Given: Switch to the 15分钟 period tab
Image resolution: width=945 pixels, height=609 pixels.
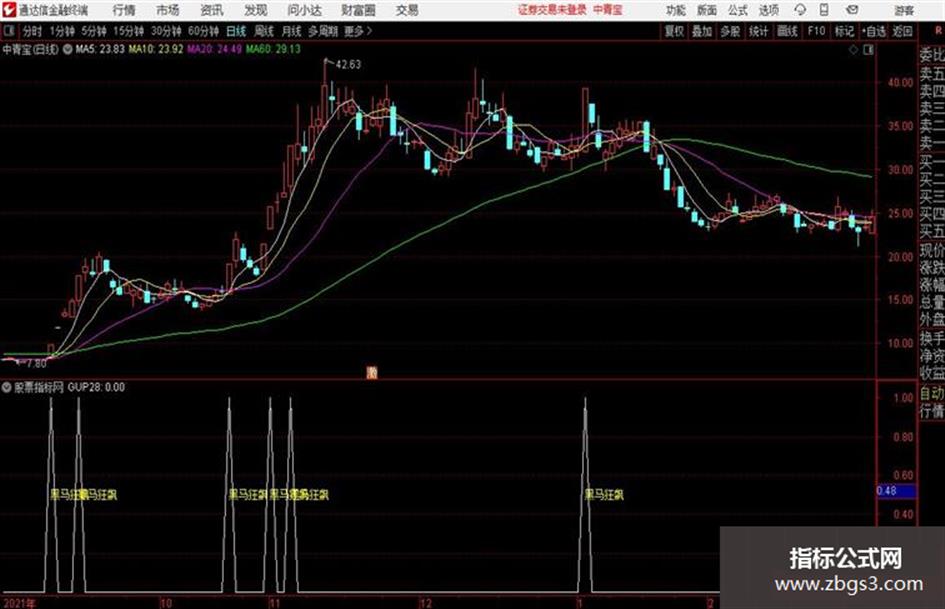Looking at the screenshot, I should pos(129,31).
